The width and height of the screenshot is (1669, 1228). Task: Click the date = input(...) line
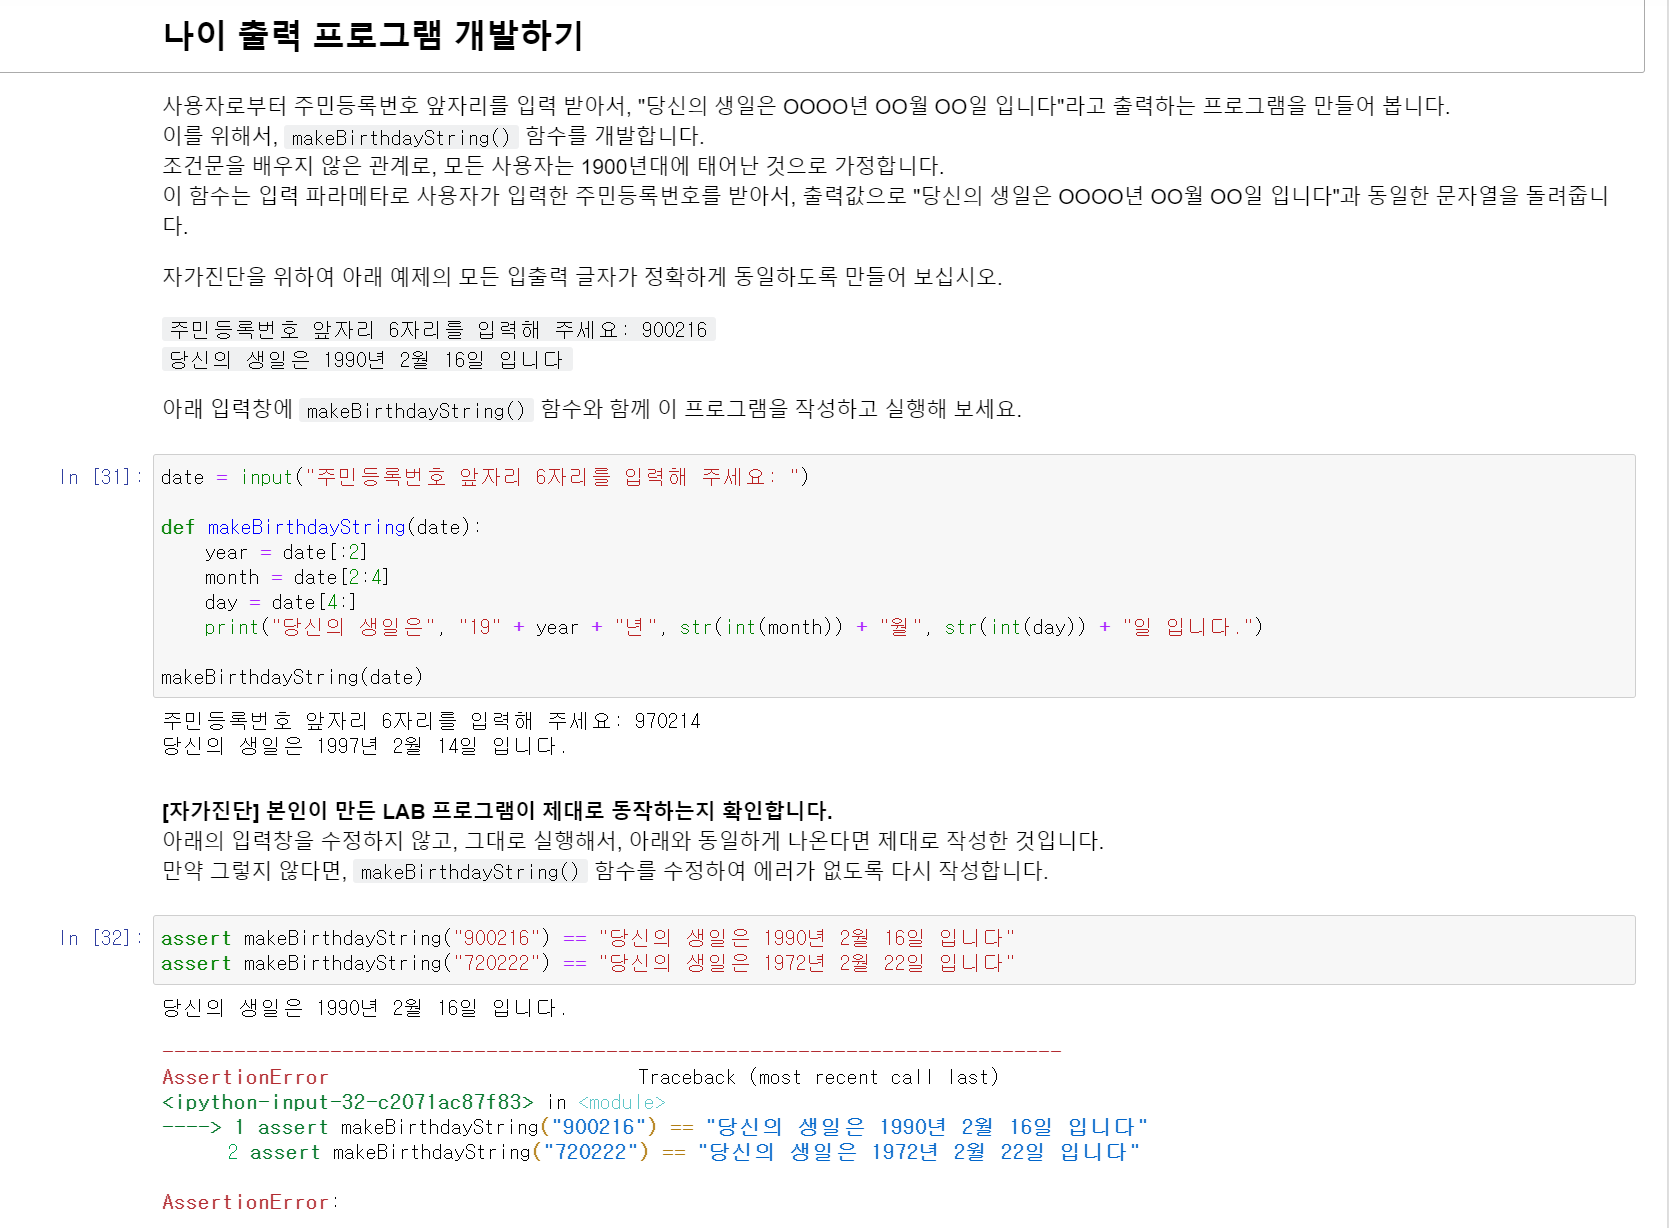pos(485,477)
